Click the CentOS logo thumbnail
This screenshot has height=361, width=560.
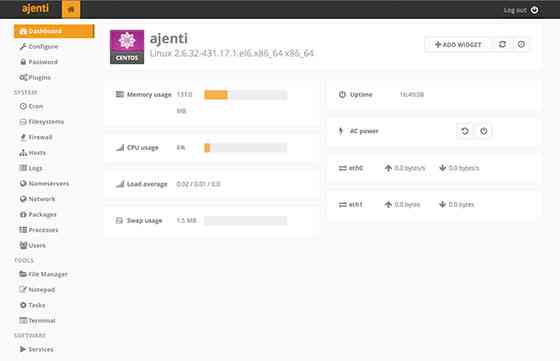[127, 47]
